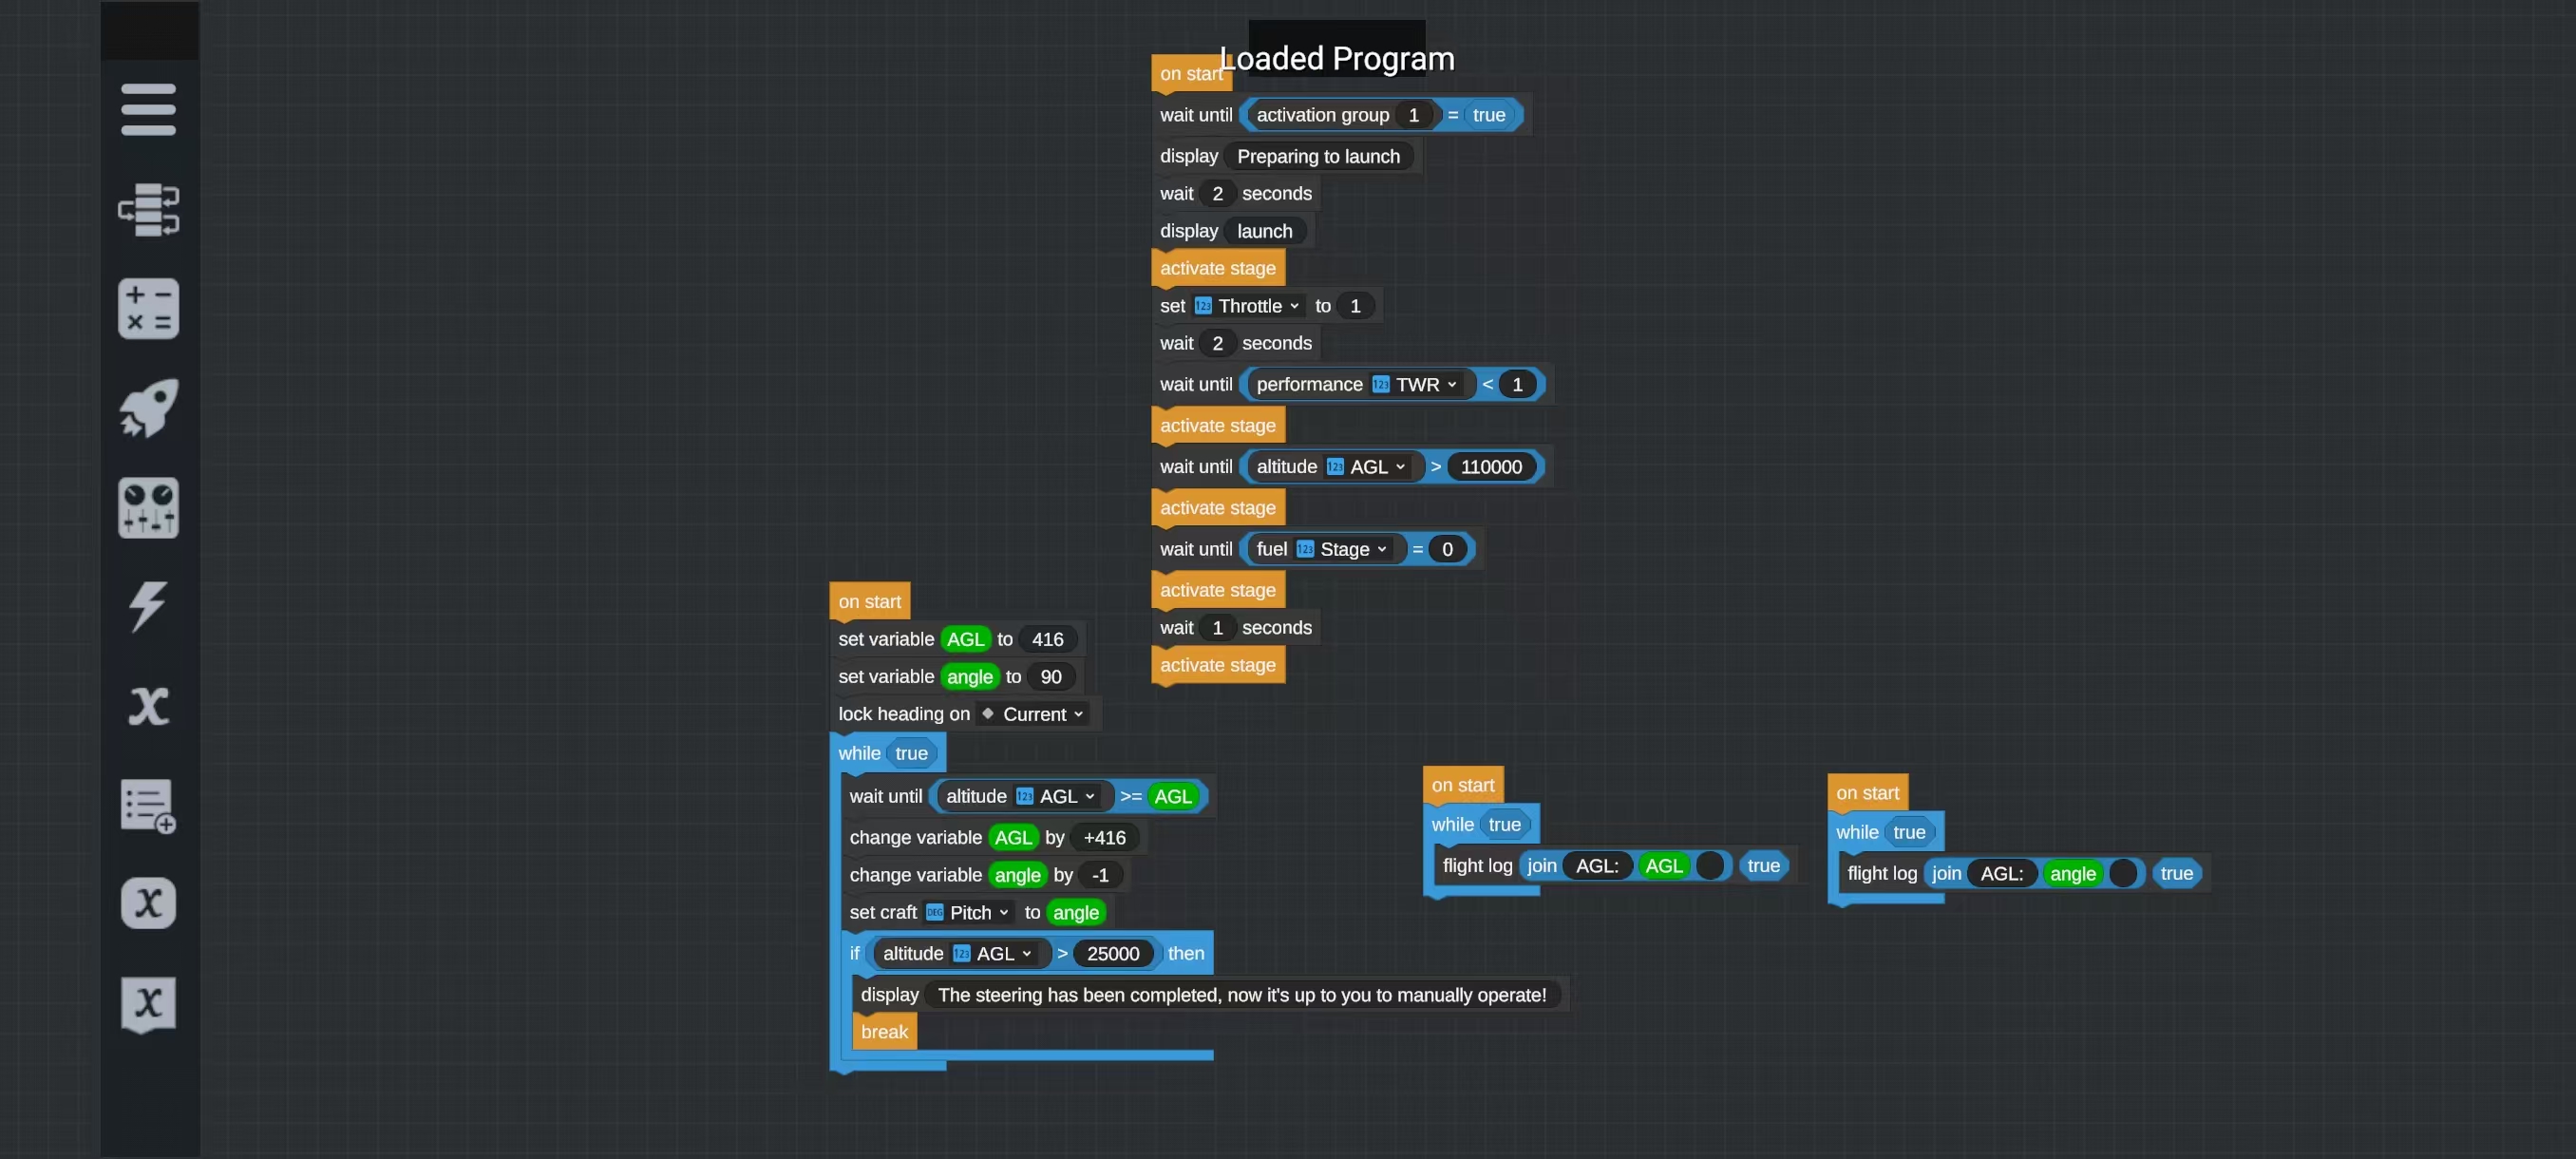Select the math operators category icon
This screenshot has height=1159, width=2576.
[x=148, y=308]
